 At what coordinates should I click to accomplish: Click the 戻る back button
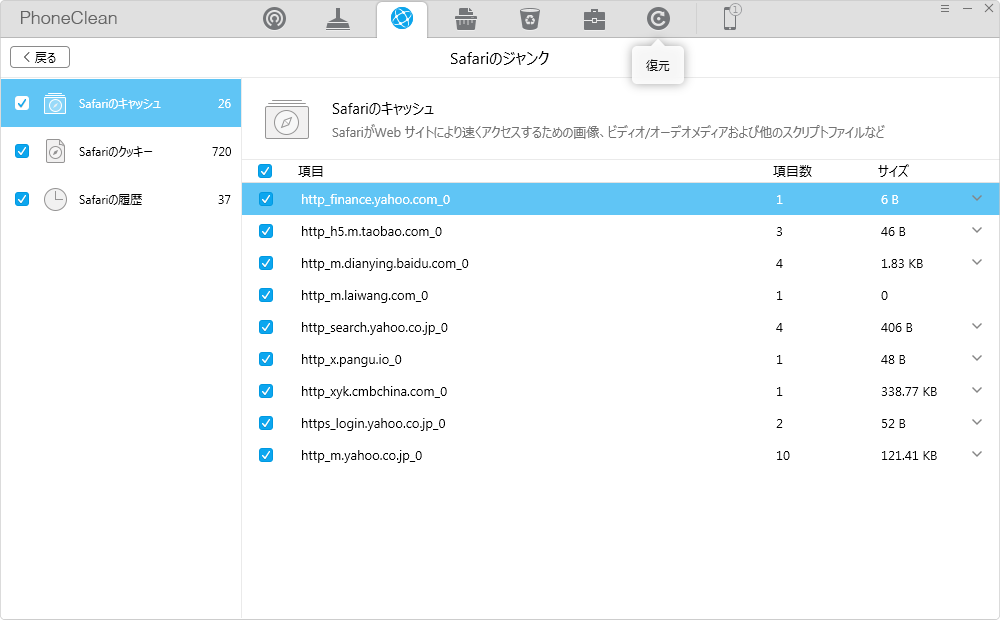[x=40, y=57]
